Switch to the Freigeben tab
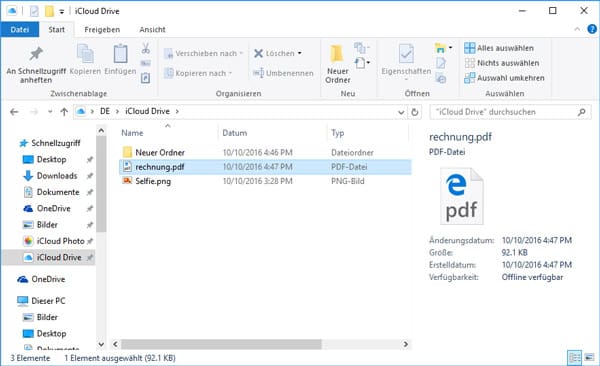This screenshot has height=366, width=600. 102,29
